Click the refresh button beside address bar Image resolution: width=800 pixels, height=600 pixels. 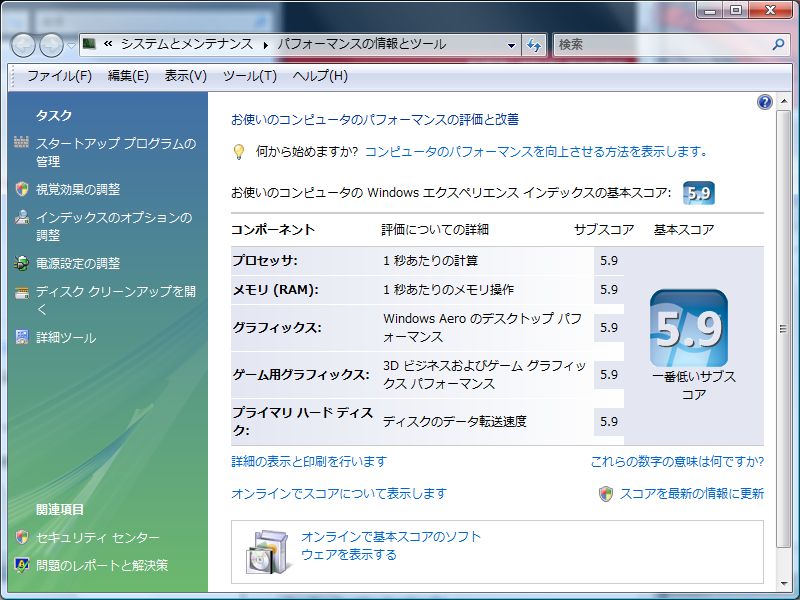point(534,45)
